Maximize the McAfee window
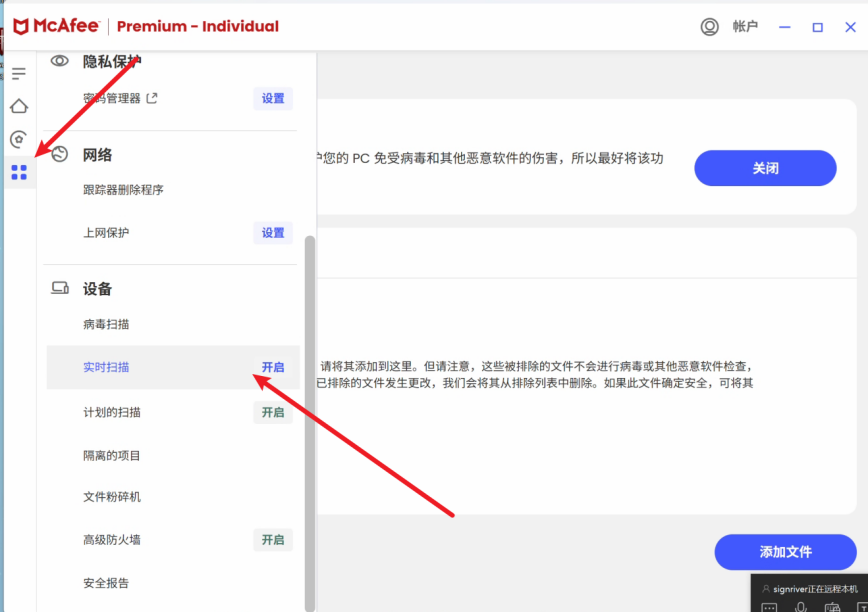The height and width of the screenshot is (612, 868). [817, 27]
